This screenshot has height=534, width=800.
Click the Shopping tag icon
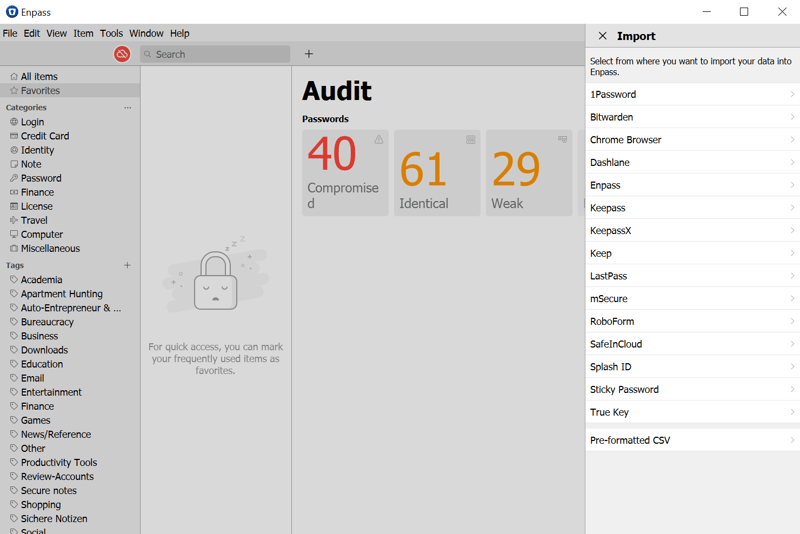14,504
